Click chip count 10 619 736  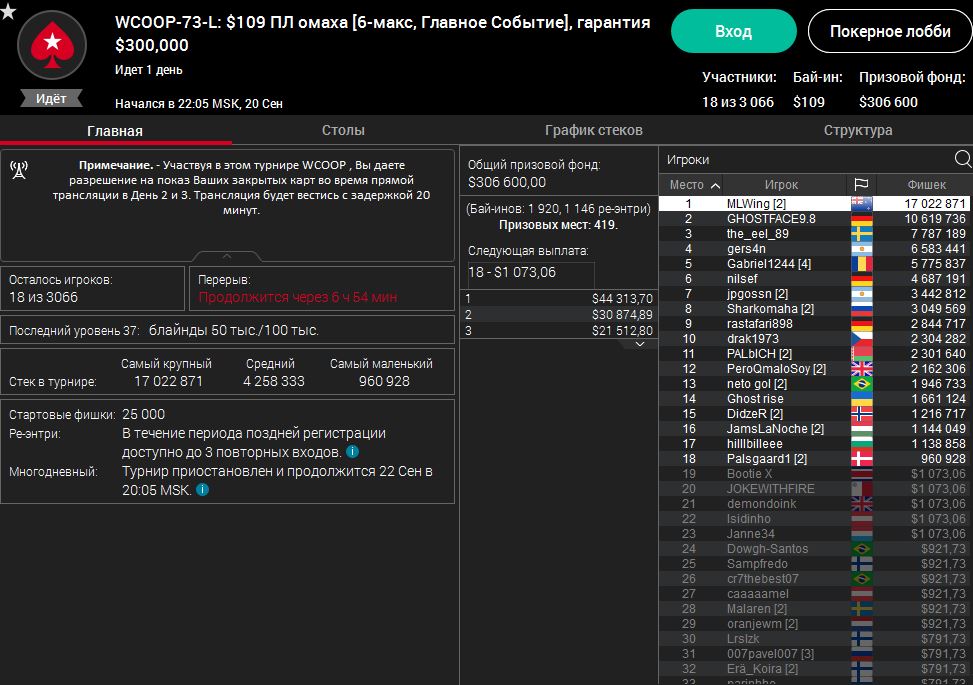click(x=935, y=218)
